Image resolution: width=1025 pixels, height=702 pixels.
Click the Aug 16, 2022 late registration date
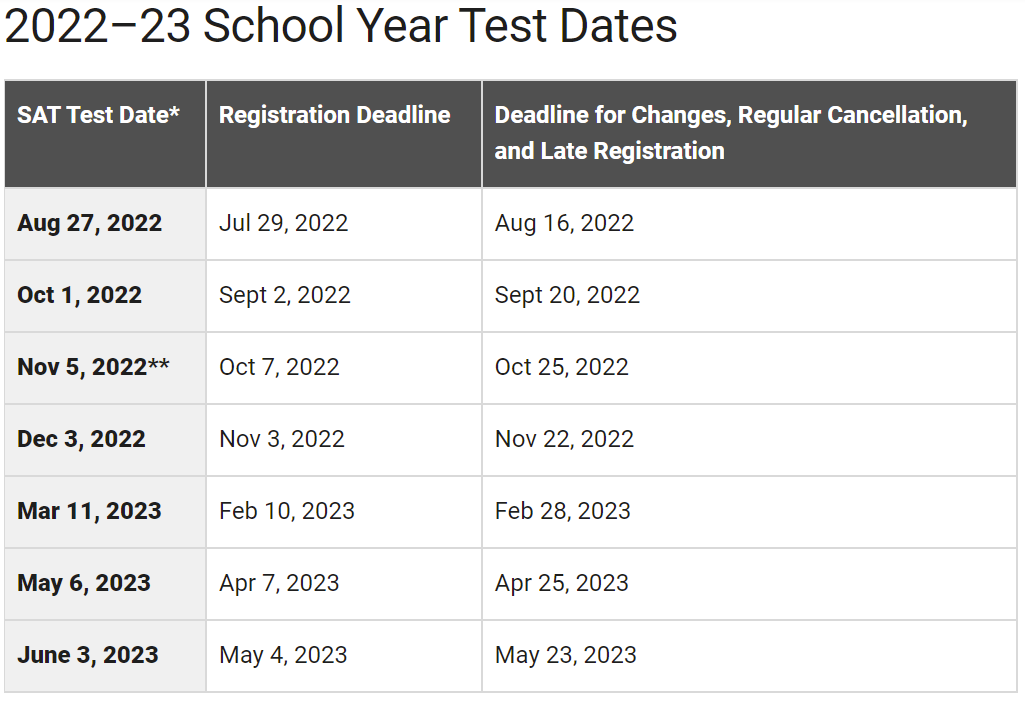(564, 223)
